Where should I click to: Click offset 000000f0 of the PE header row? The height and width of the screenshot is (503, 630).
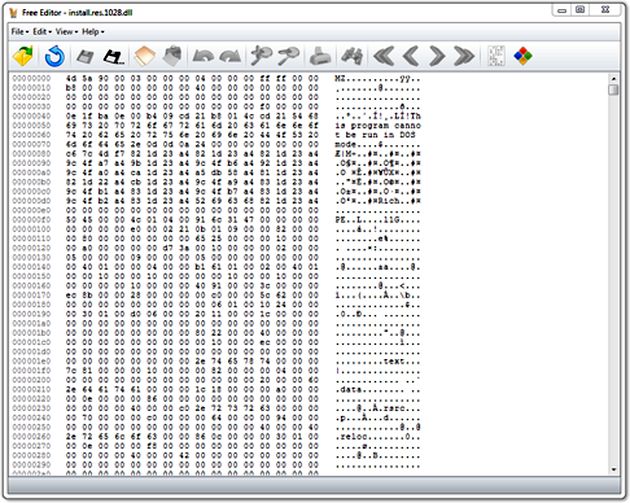(32, 220)
